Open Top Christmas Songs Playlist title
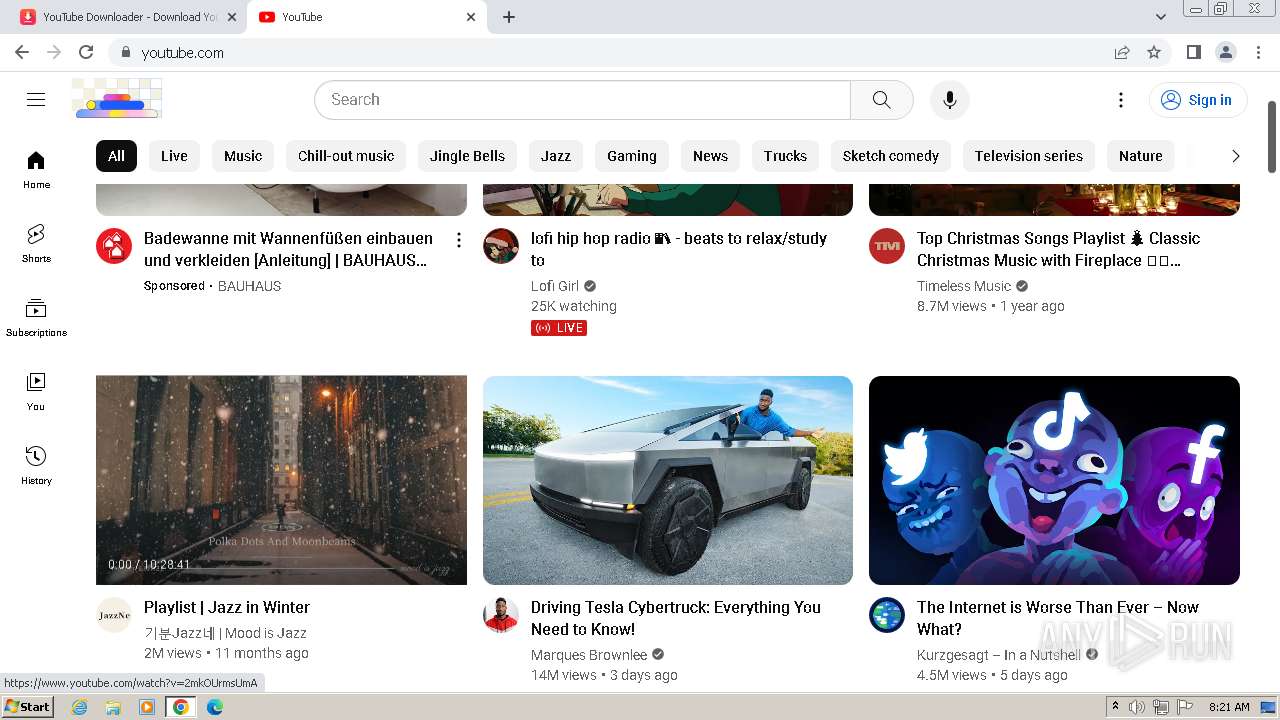 click(1058, 249)
